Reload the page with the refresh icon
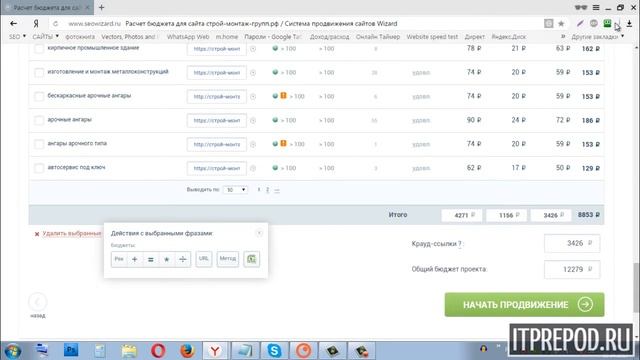 (x=56, y=24)
